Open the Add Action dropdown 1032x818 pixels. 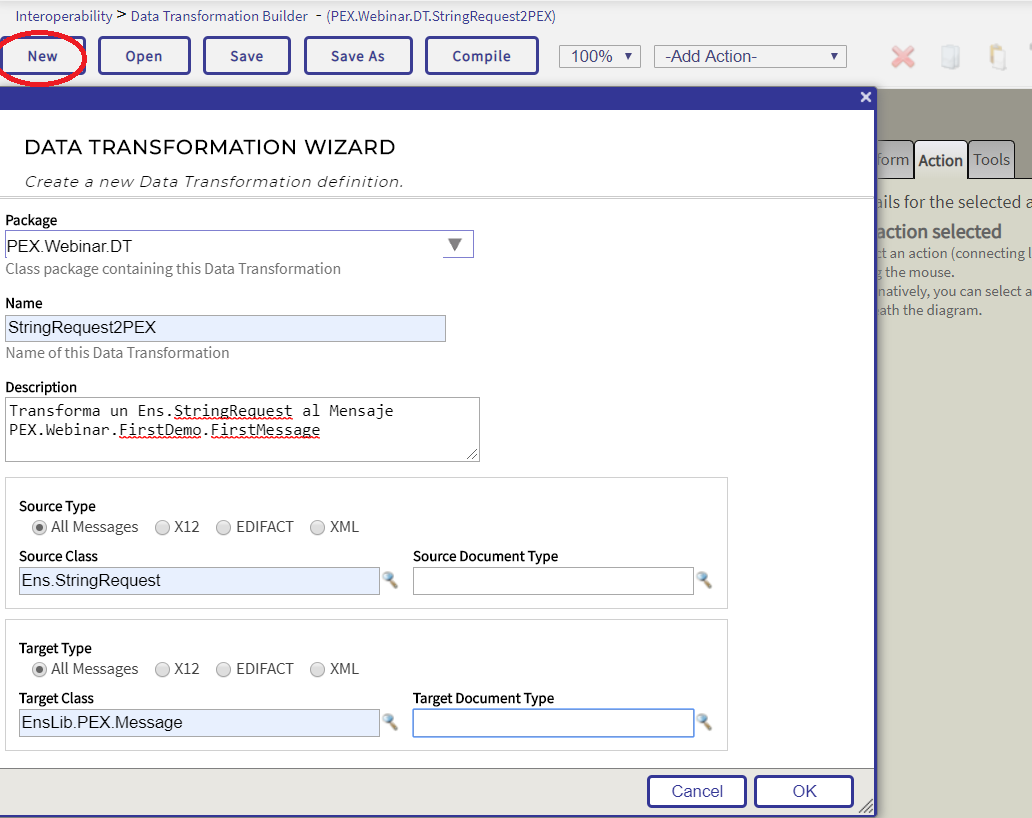click(750, 57)
